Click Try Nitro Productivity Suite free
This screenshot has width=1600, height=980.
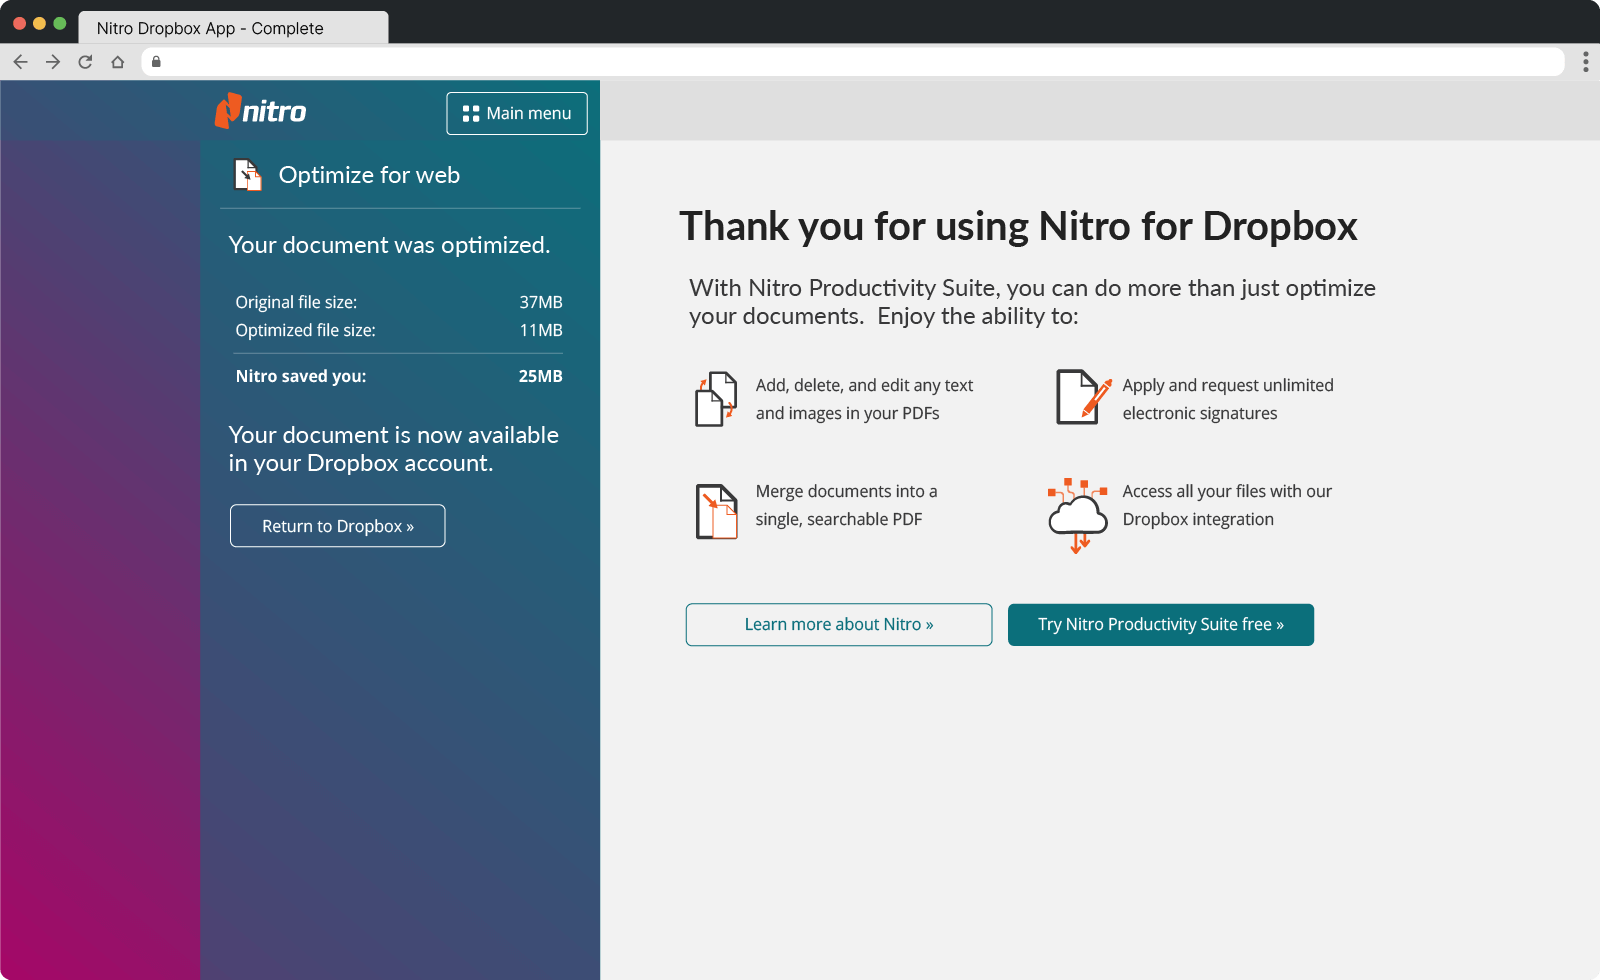pyautogui.click(x=1161, y=625)
